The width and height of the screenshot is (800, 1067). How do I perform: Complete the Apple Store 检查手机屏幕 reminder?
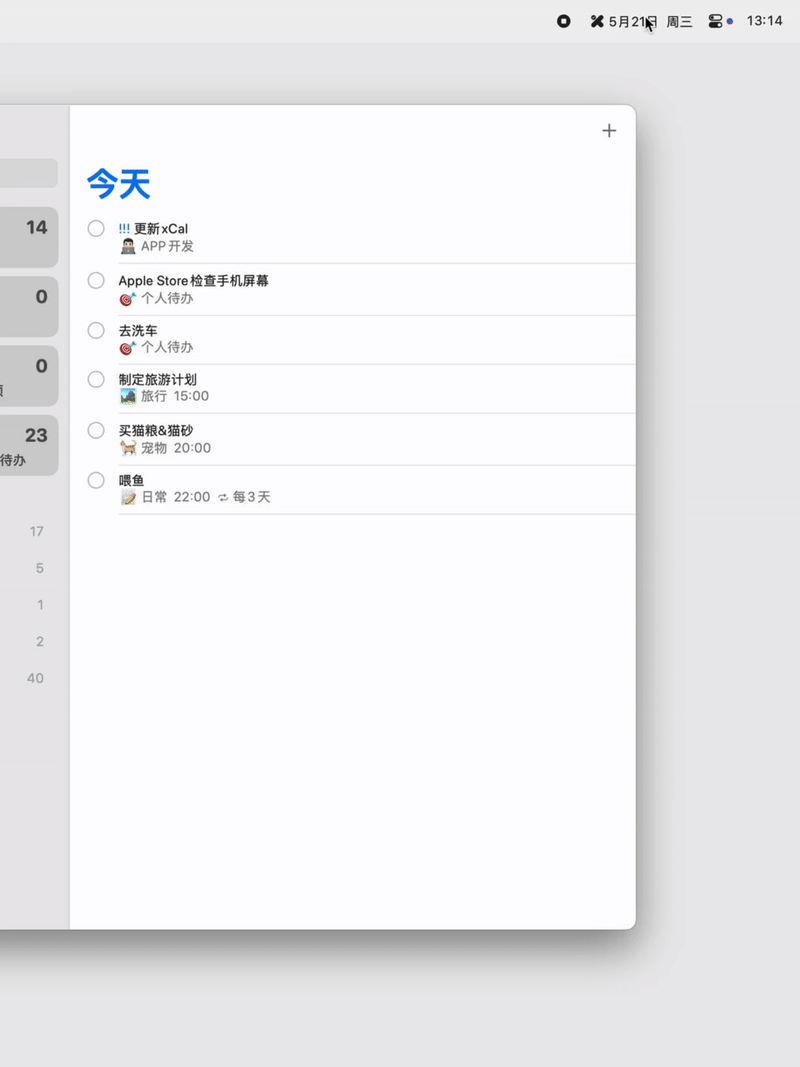[x=96, y=280]
